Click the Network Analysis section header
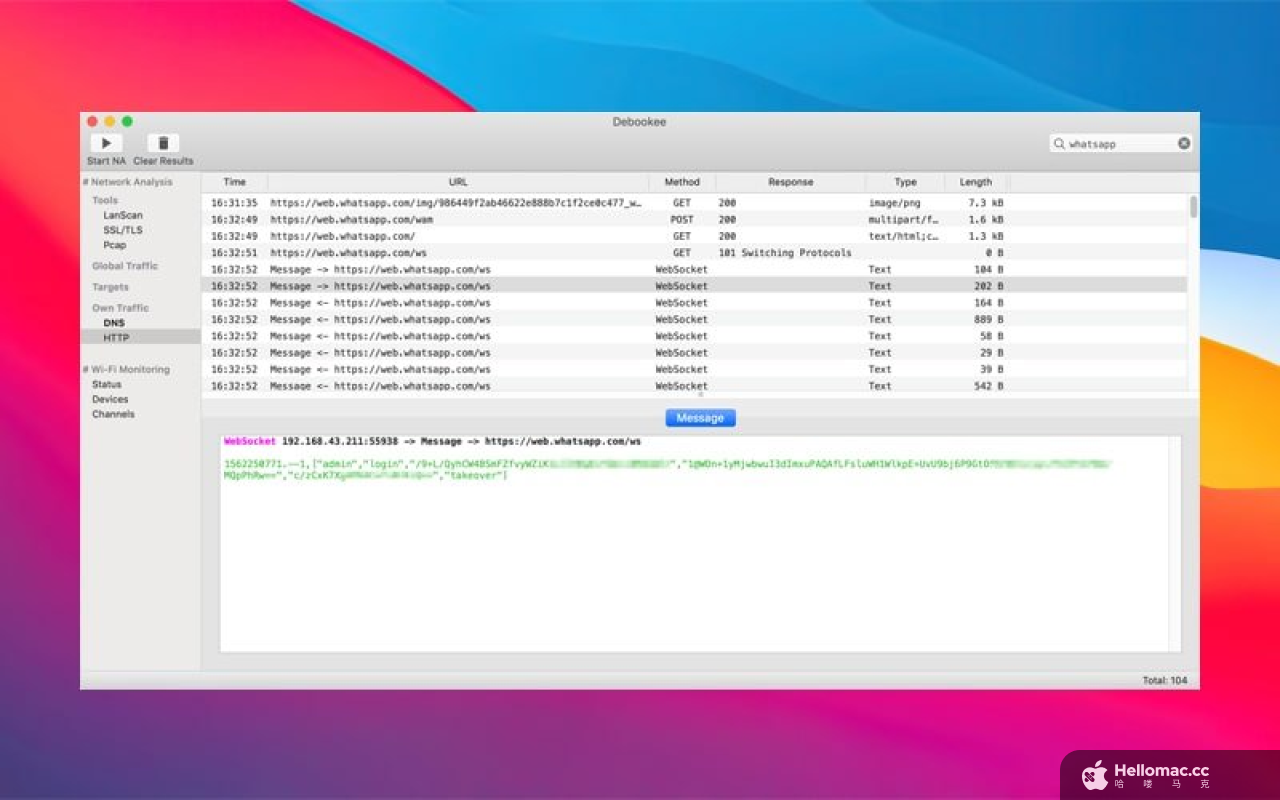Image resolution: width=1280 pixels, height=800 pixels. [x=127, y=182]
